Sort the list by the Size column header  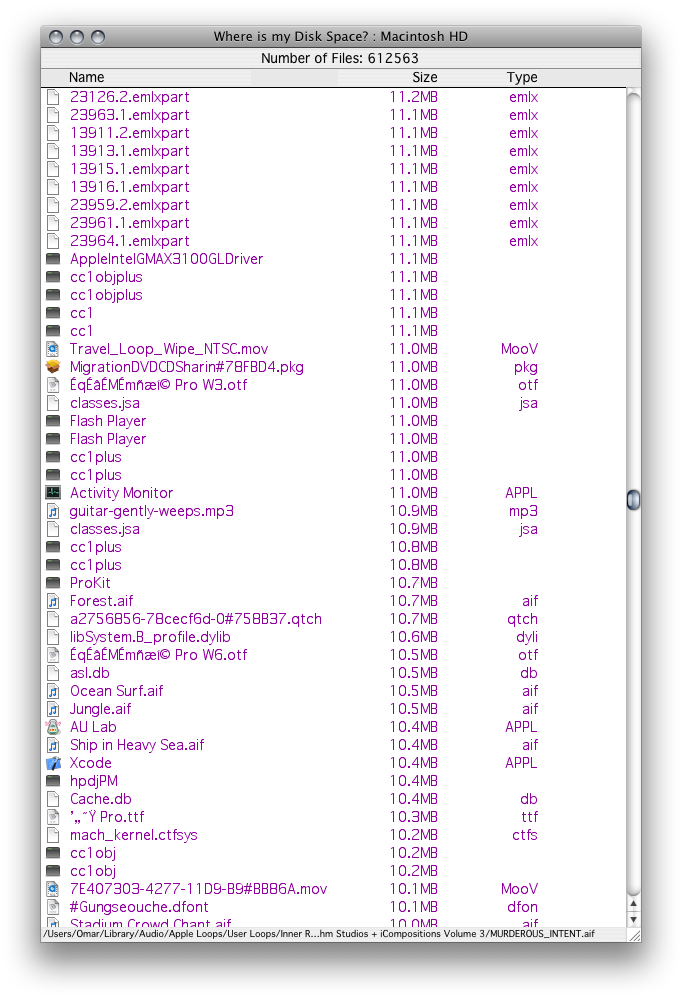tap(425, 78)
